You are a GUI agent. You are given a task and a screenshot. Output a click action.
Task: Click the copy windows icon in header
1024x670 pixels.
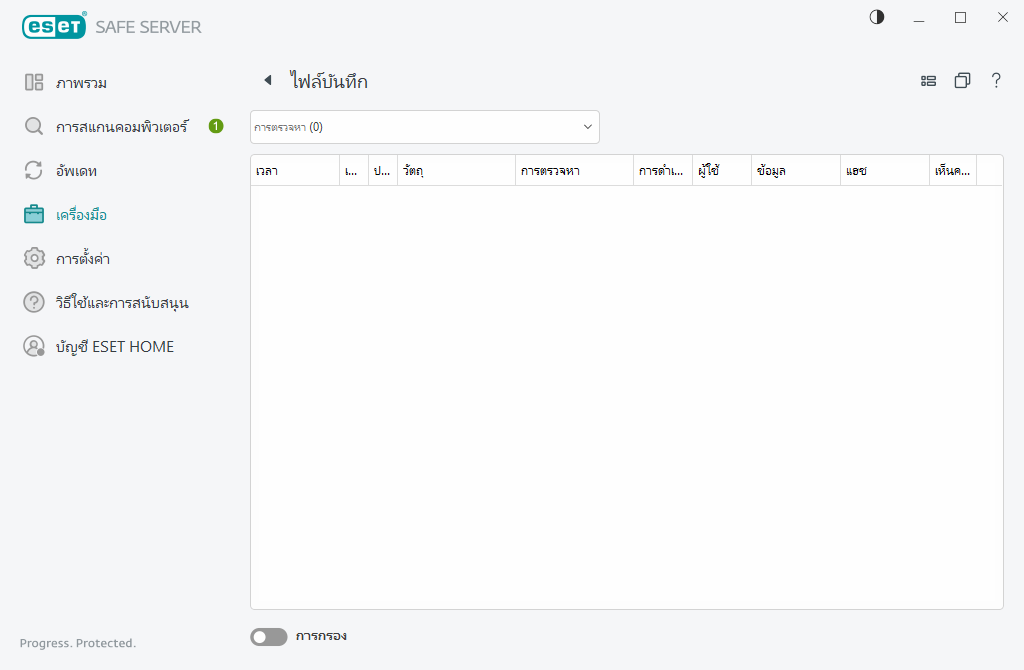(962, 81)
